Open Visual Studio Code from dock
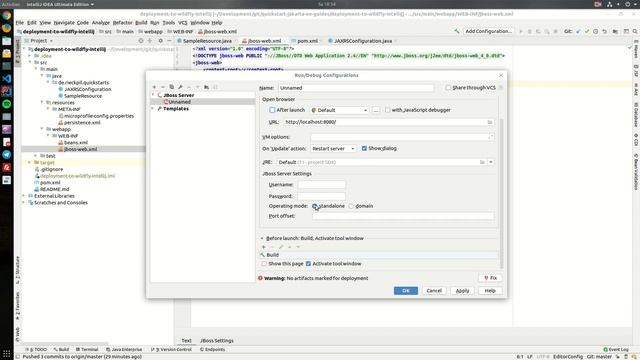 click(x=7, y=79)
